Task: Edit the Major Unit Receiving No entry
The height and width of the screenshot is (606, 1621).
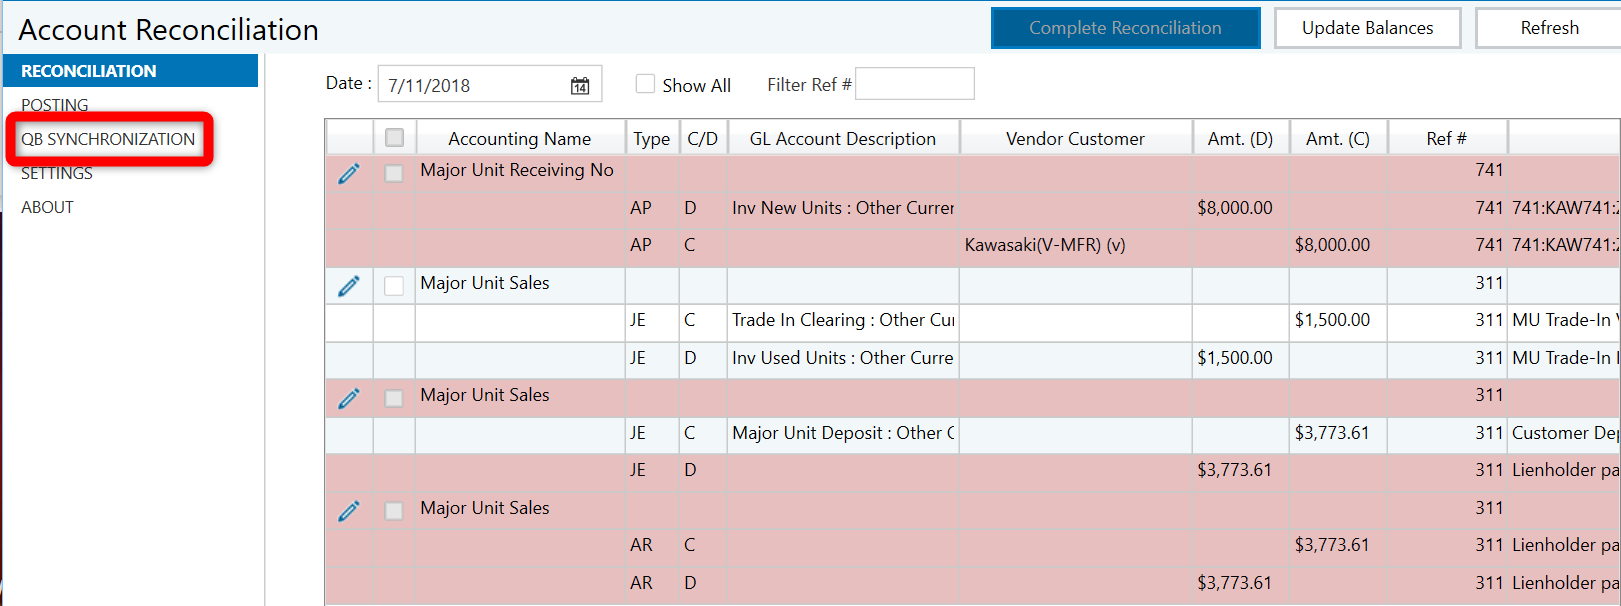Action: tap(349, 174)
